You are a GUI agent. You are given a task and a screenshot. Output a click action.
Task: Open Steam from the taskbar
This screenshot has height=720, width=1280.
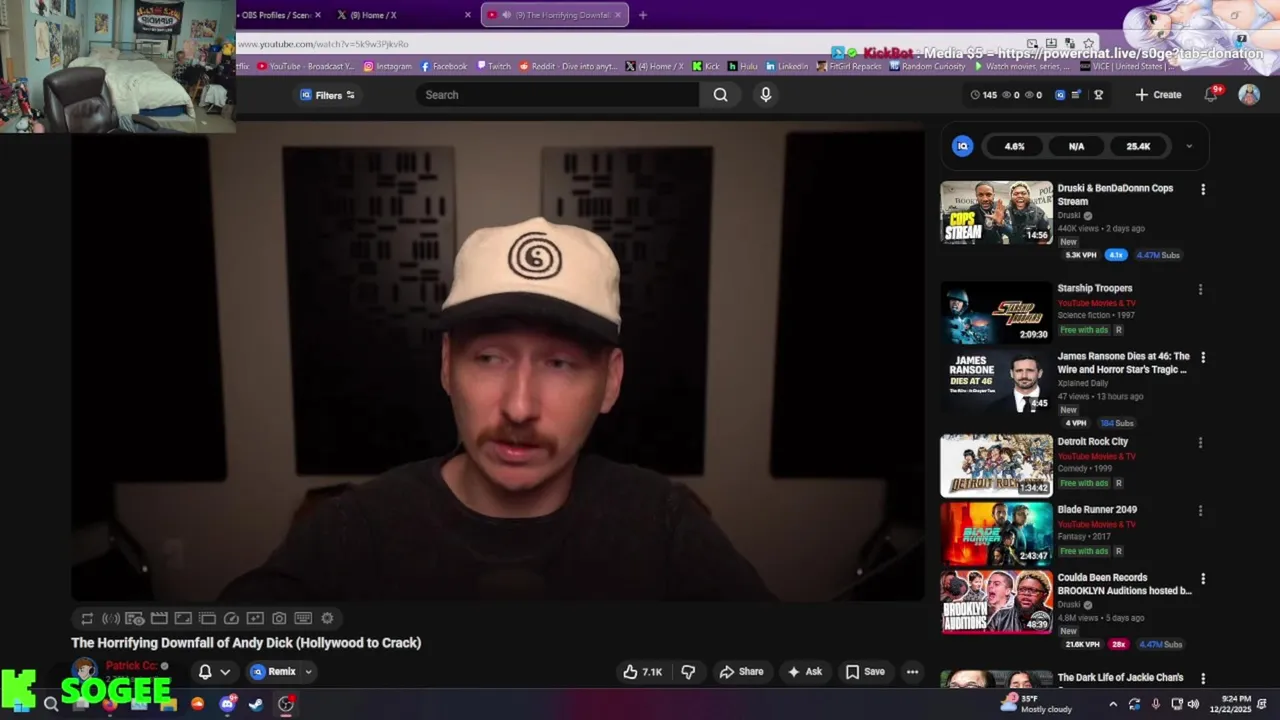click(256, 704)
